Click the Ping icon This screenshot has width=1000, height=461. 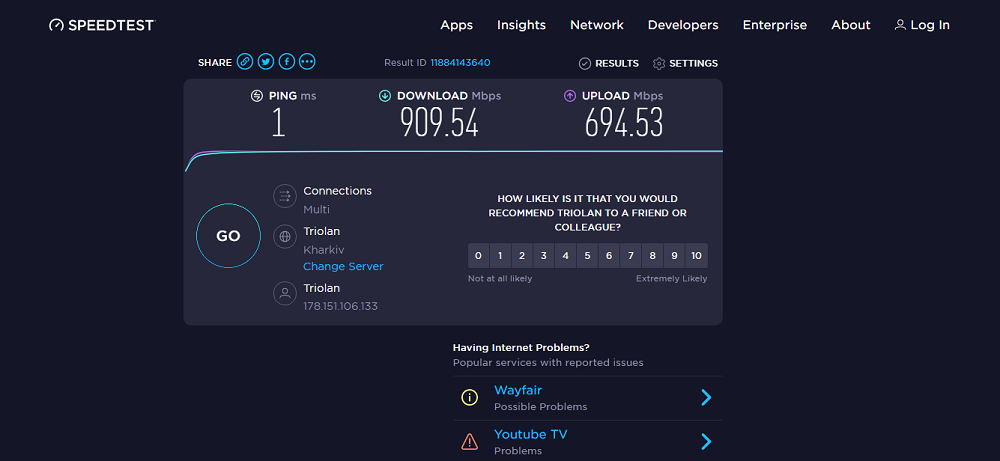257,96
